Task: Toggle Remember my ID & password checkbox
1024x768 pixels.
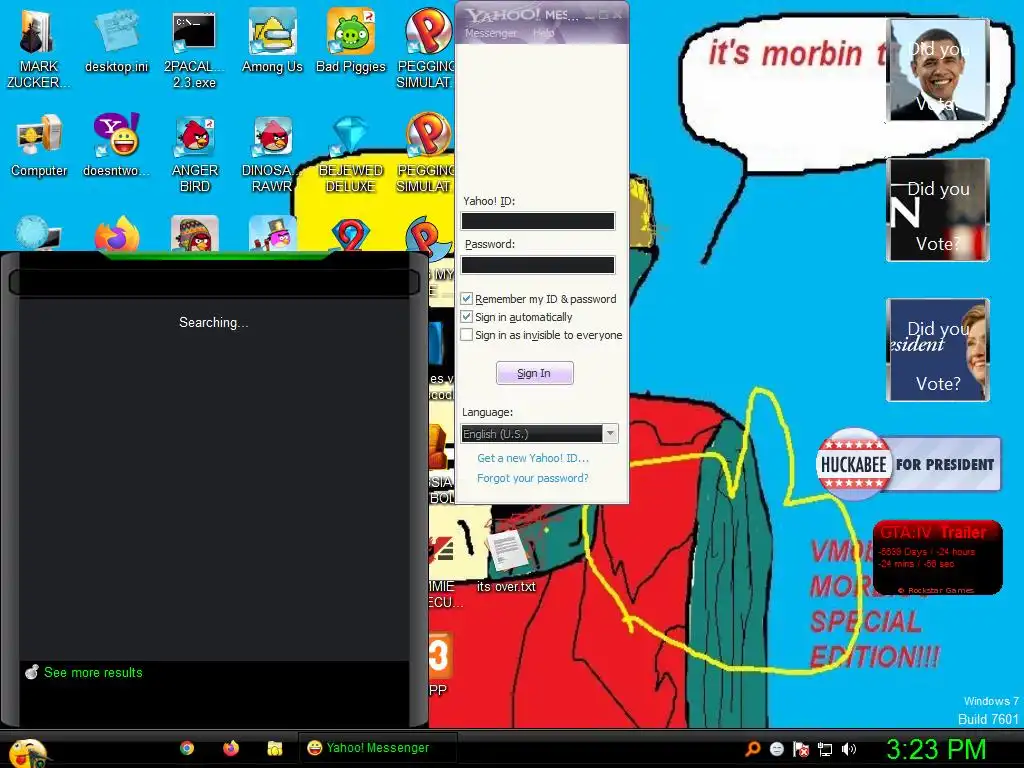Action: click(x=466, y=298)
